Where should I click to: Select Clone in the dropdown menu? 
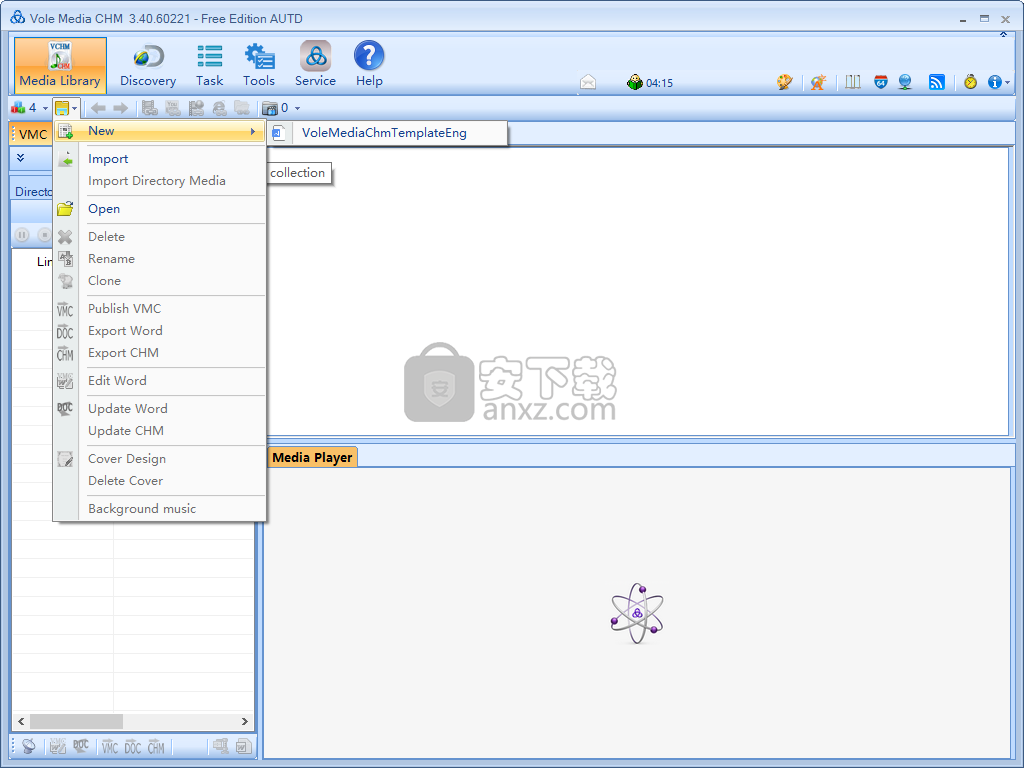[159, 281]
